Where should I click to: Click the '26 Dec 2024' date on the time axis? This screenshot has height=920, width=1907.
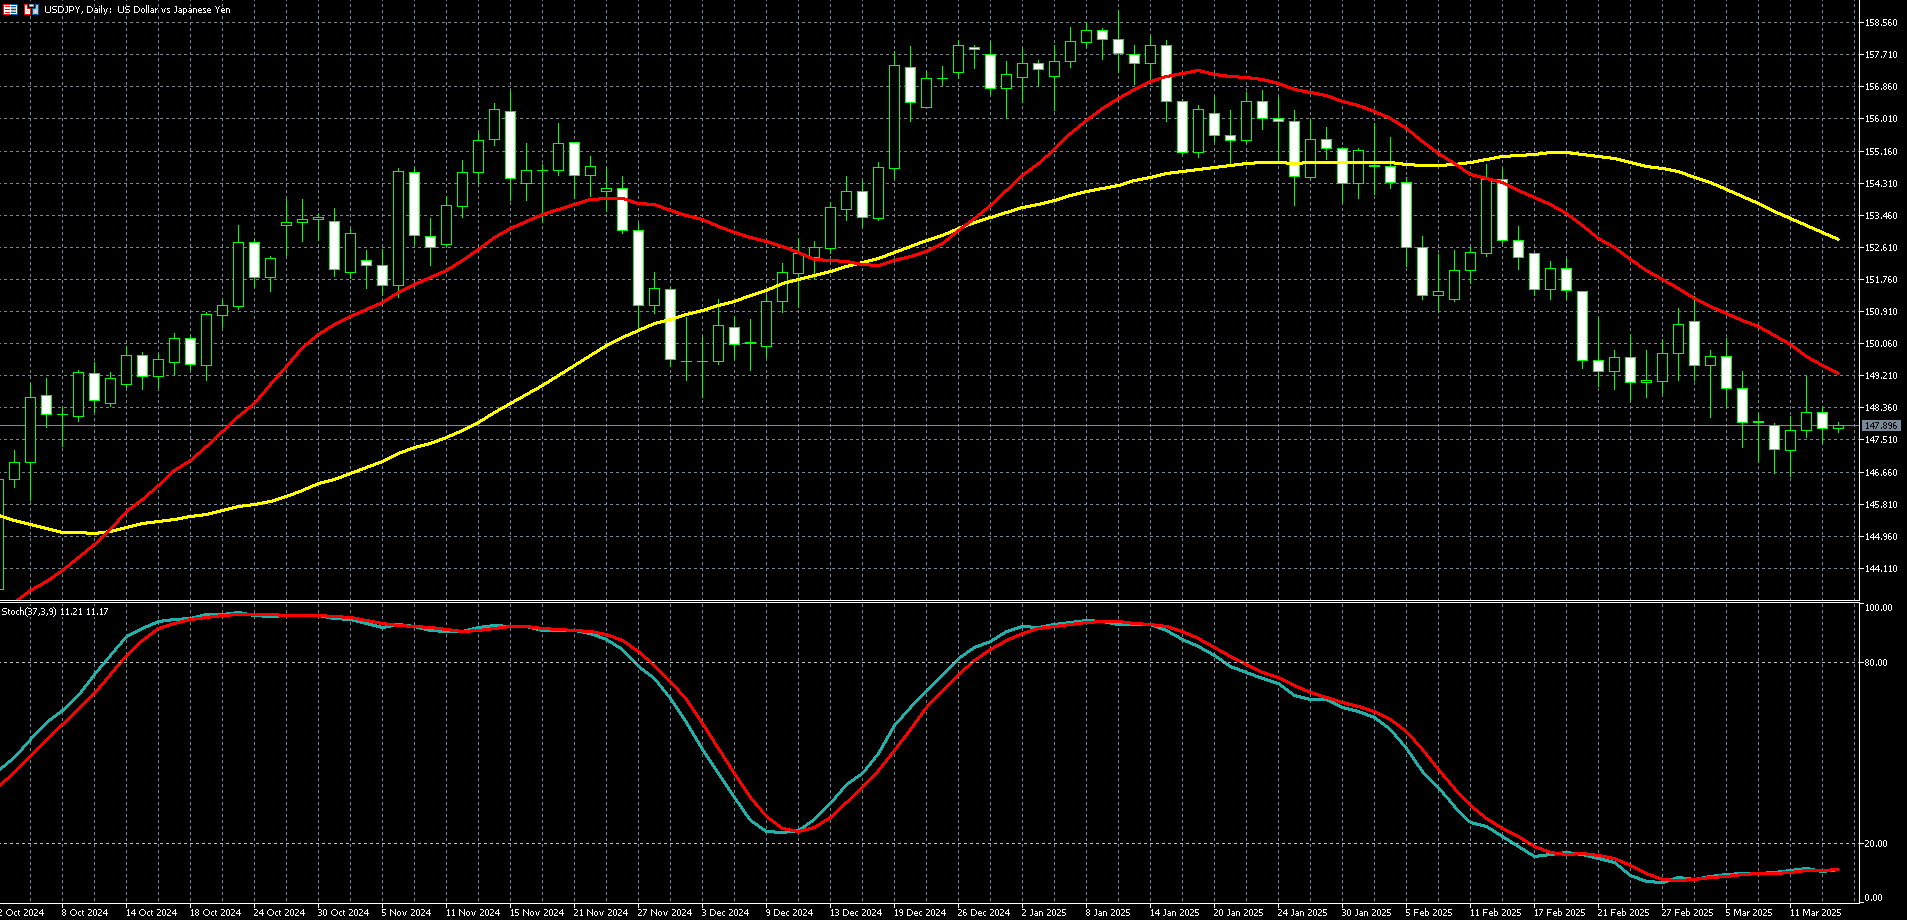[x=983, y=913]
